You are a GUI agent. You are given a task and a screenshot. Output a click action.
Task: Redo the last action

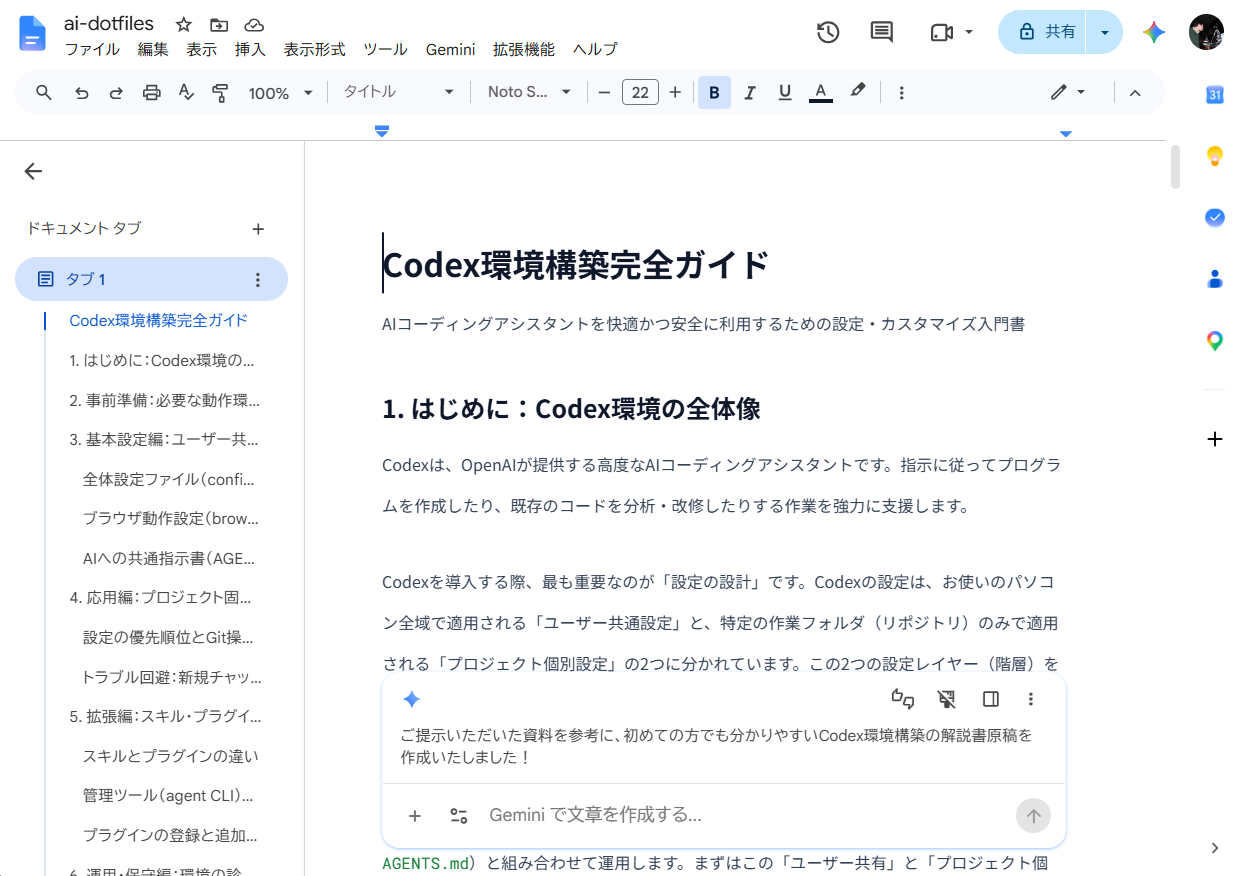[116, 92]
